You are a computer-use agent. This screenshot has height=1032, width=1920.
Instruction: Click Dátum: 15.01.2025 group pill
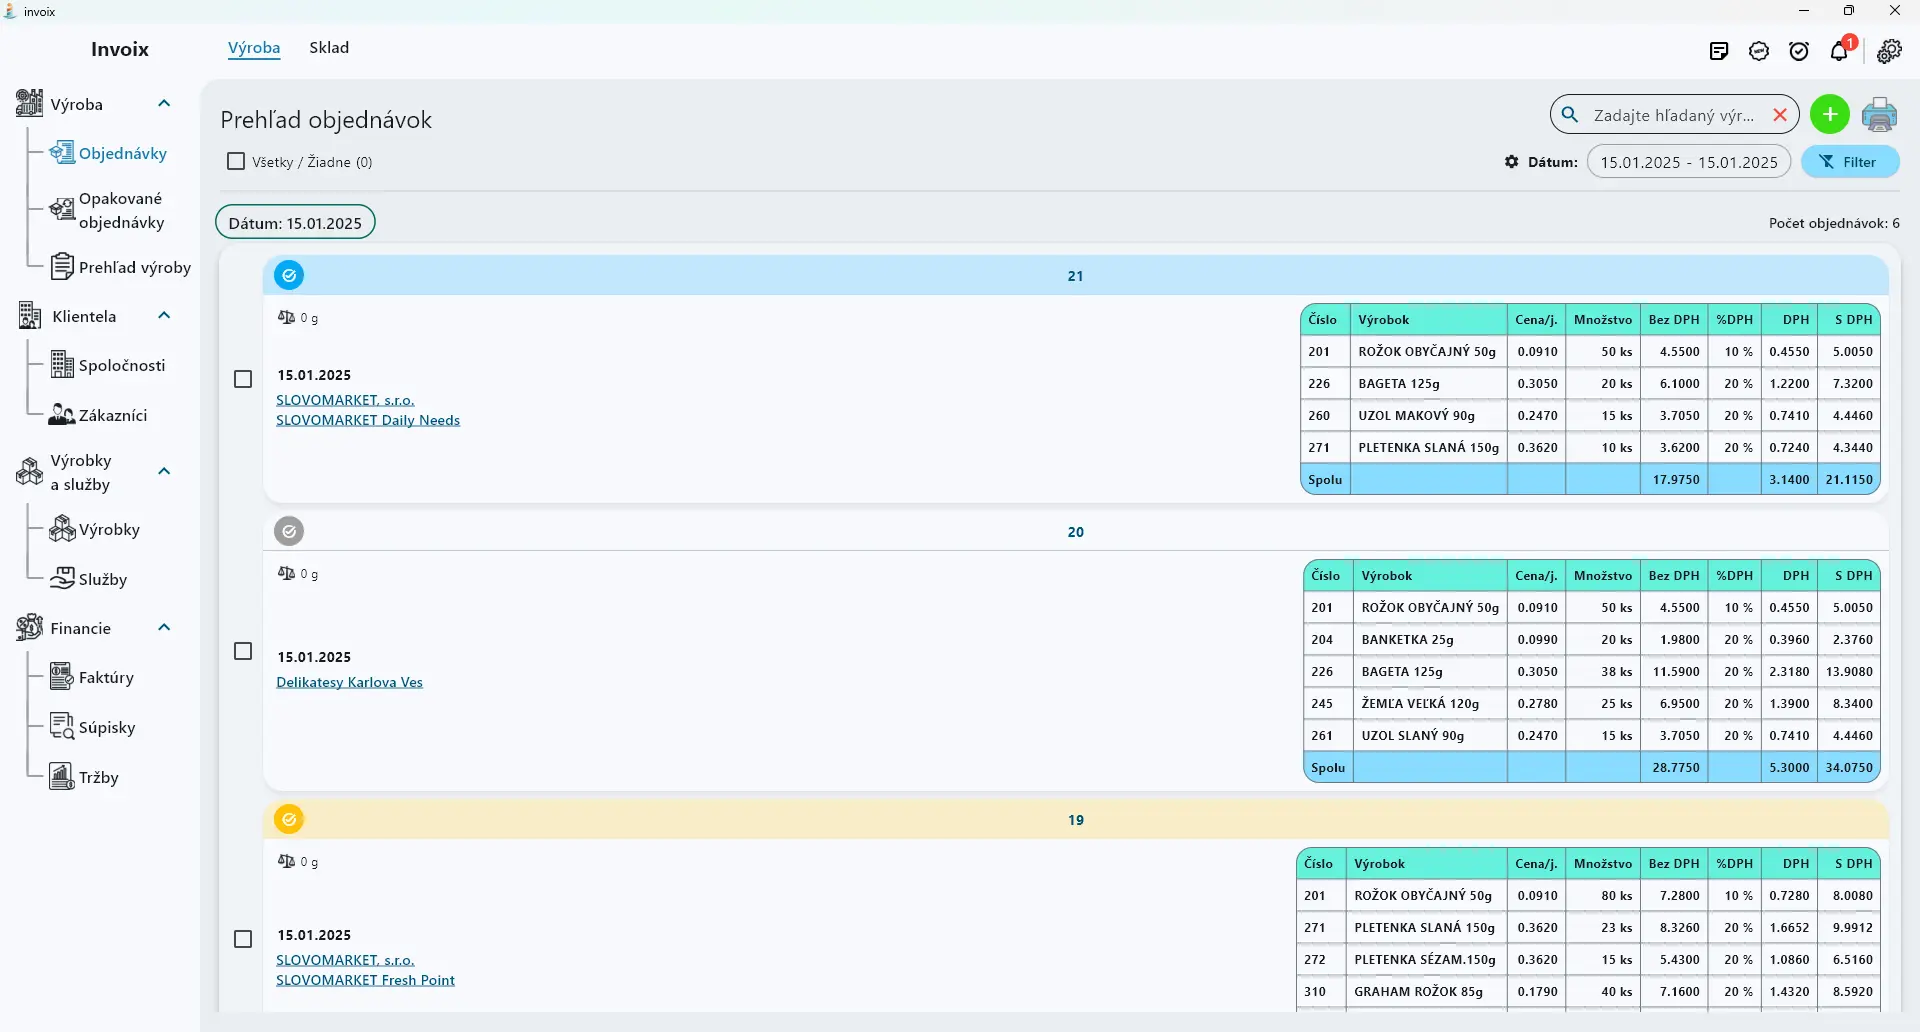coord(295,222)
